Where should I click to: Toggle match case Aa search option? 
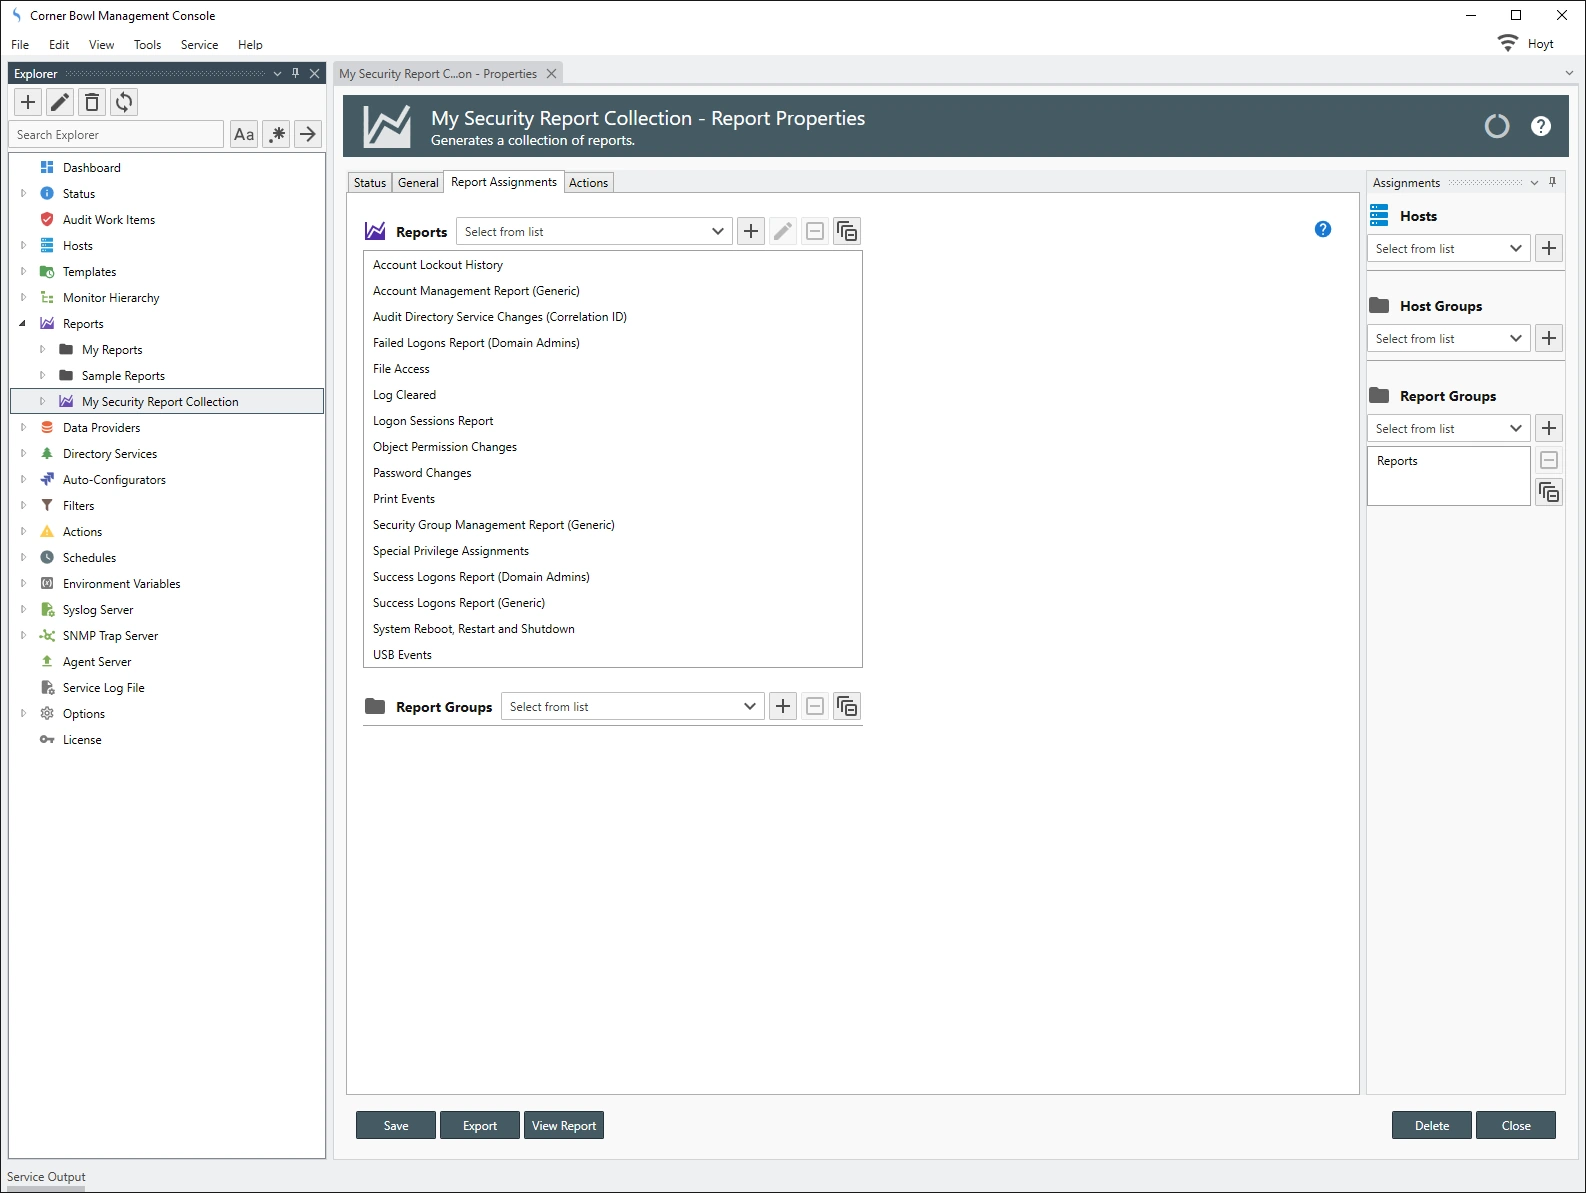244,134
